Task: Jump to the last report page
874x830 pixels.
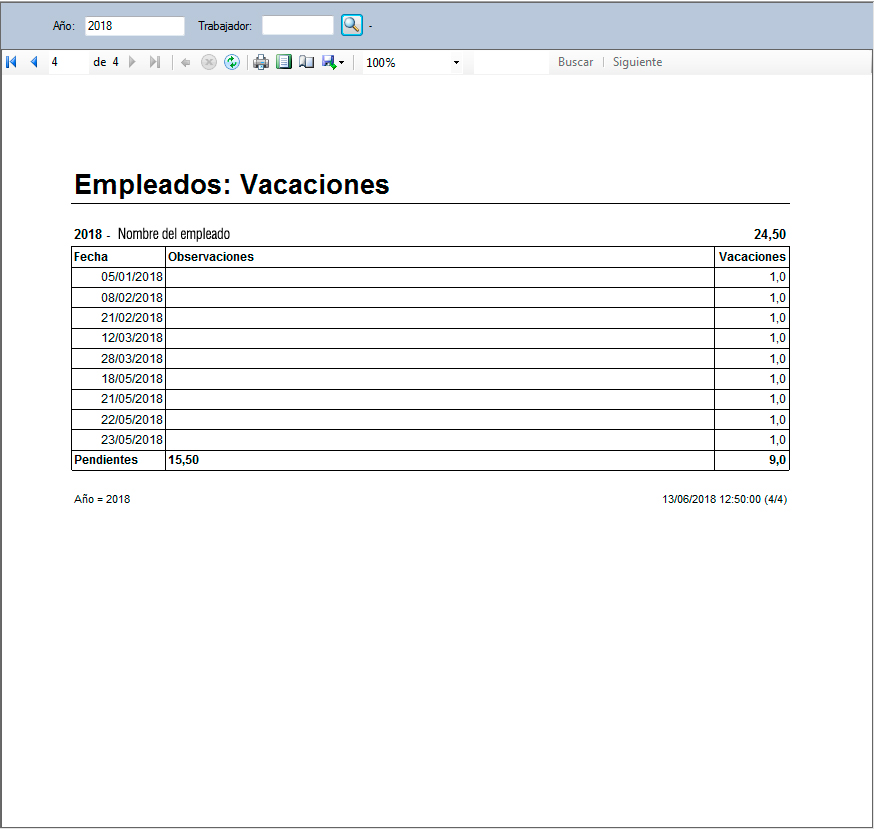Action: point(155,62)
